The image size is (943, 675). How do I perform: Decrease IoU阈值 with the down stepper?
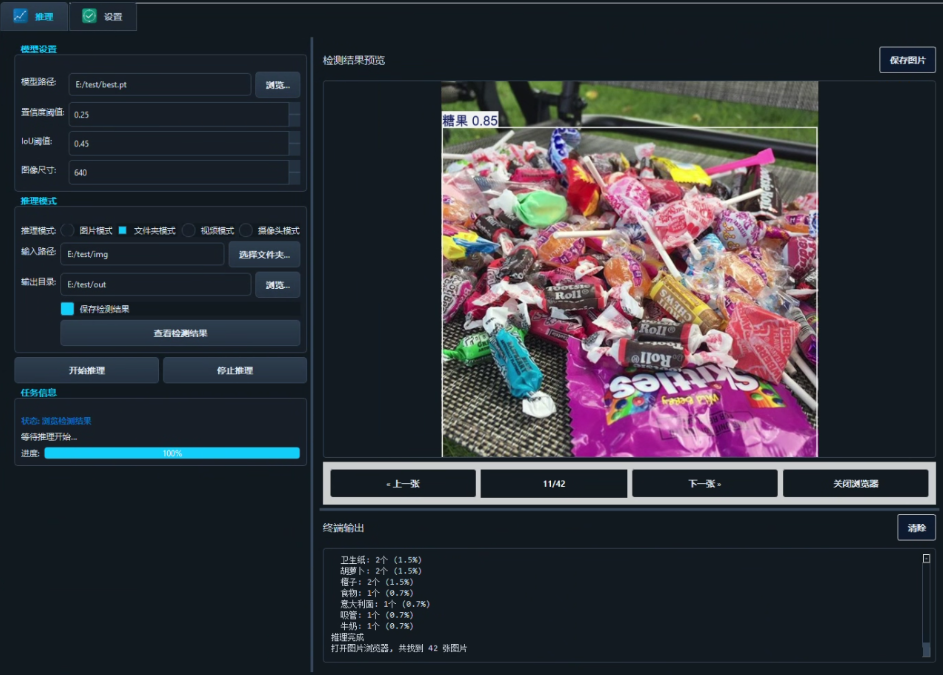tap(294, 149)
